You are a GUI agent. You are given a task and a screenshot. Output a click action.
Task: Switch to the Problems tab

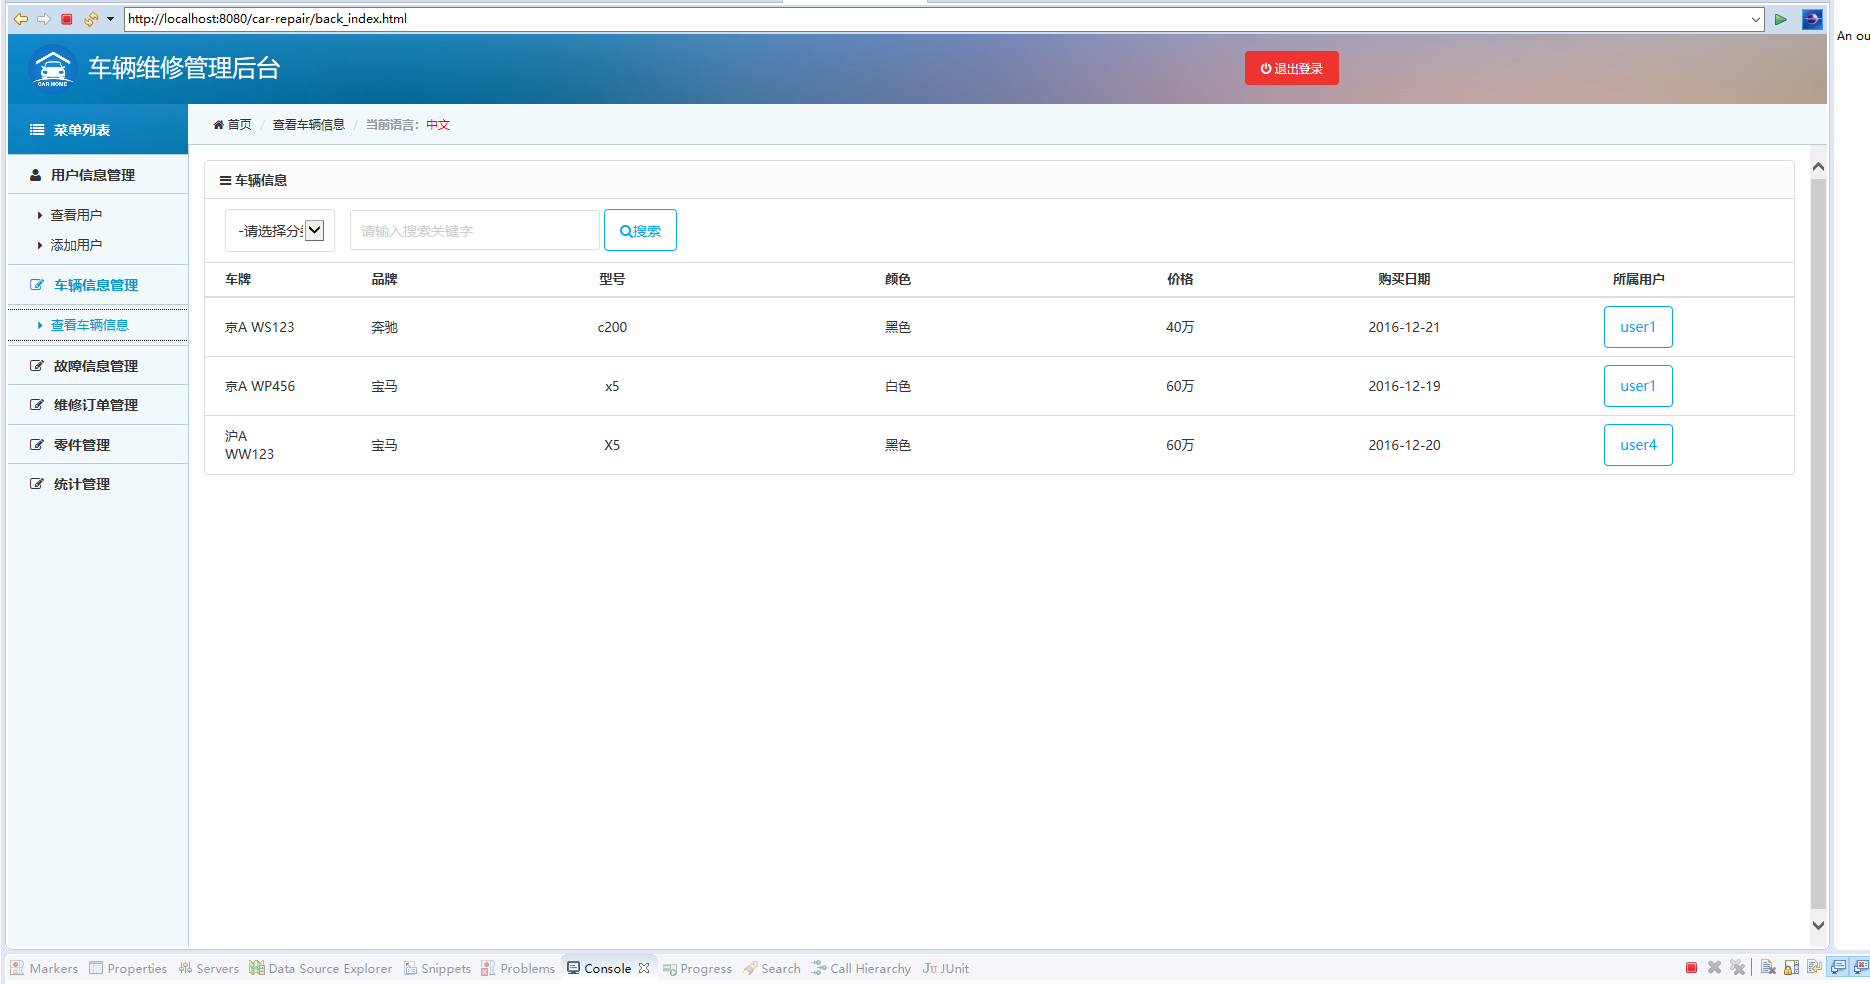518,968
